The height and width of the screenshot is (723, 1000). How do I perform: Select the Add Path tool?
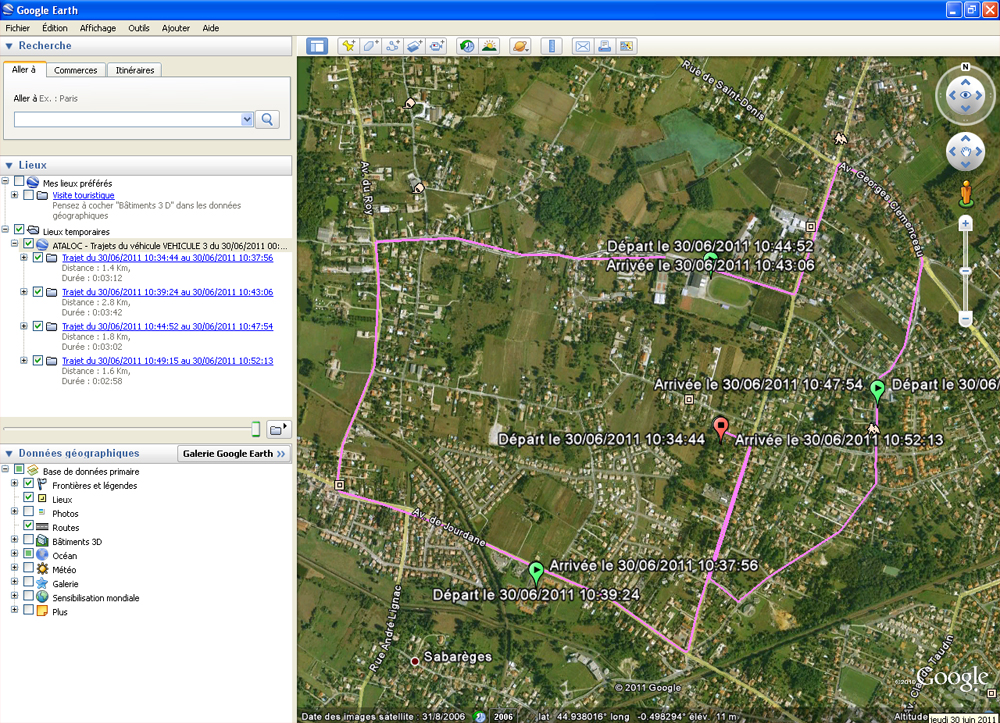393,46
